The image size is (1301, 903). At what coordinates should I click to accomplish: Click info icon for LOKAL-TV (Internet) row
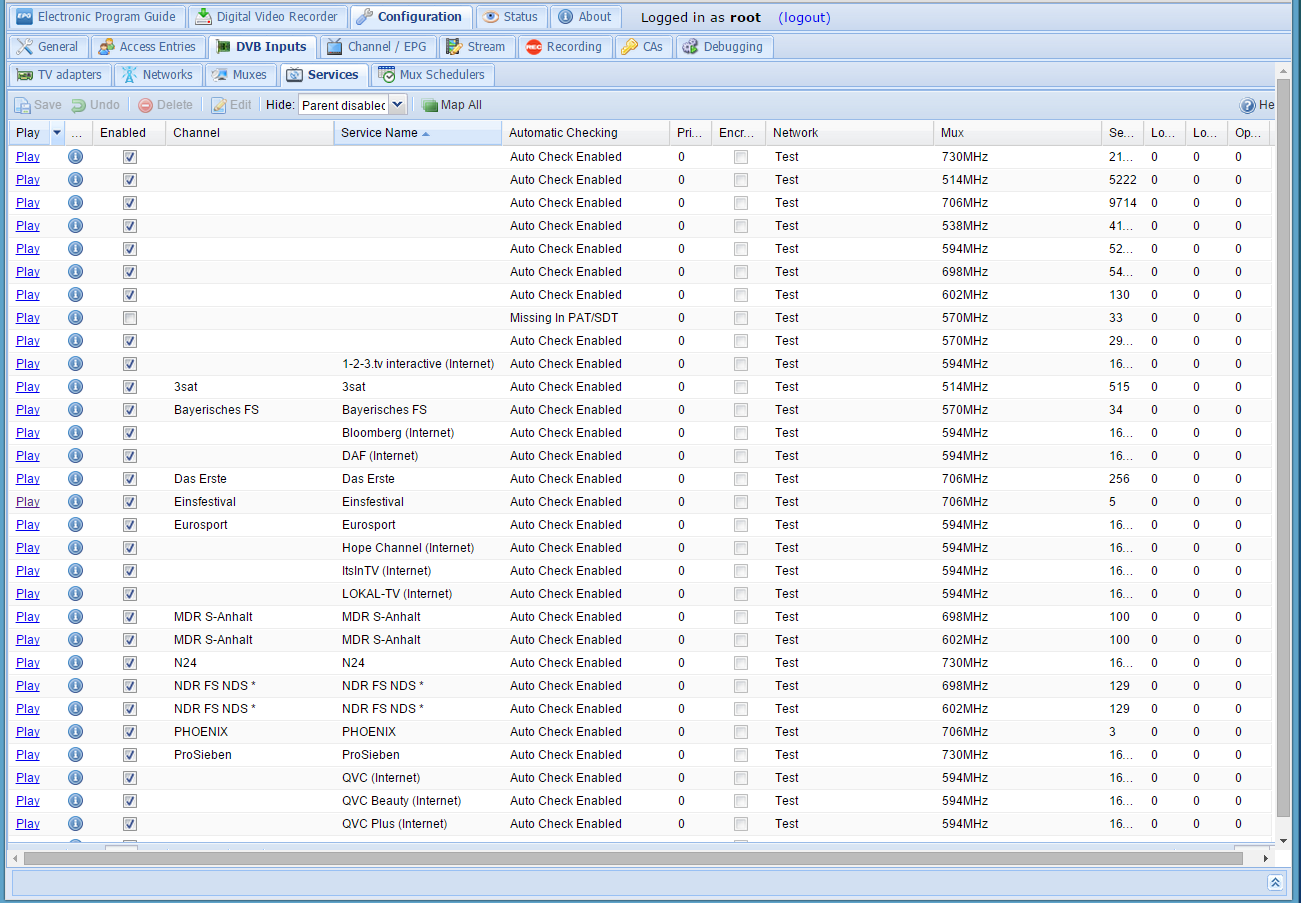pyautogui.click(x=75, y=594)
